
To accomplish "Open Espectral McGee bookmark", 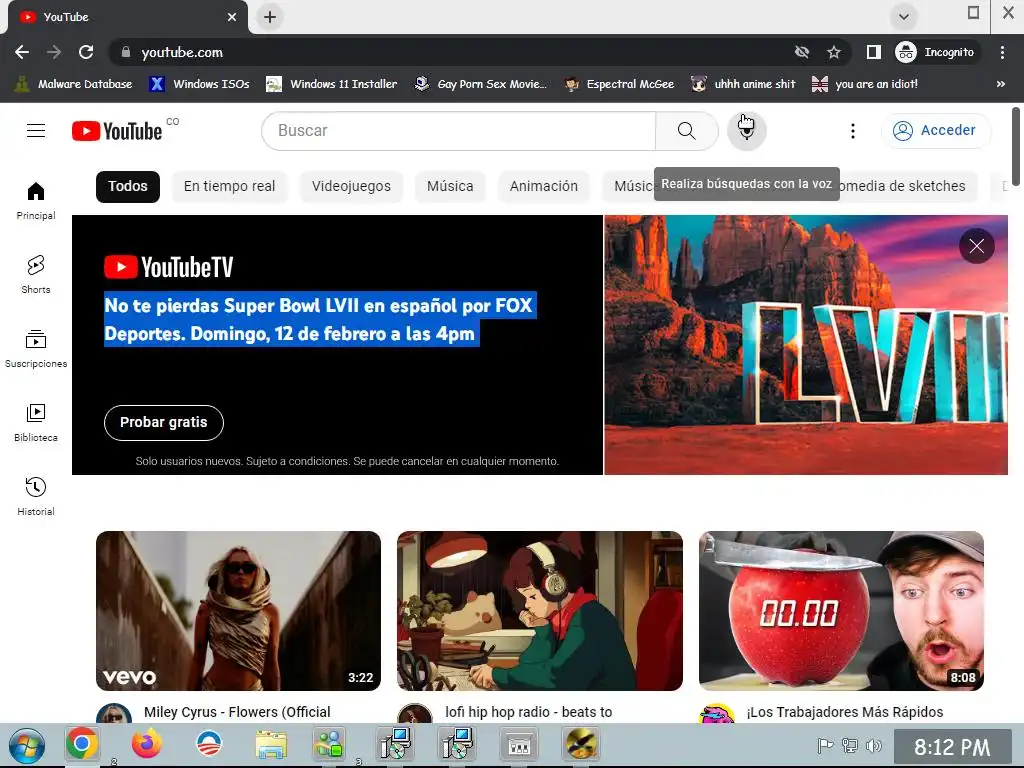I will pyautogui.click(x=619, y=84).
